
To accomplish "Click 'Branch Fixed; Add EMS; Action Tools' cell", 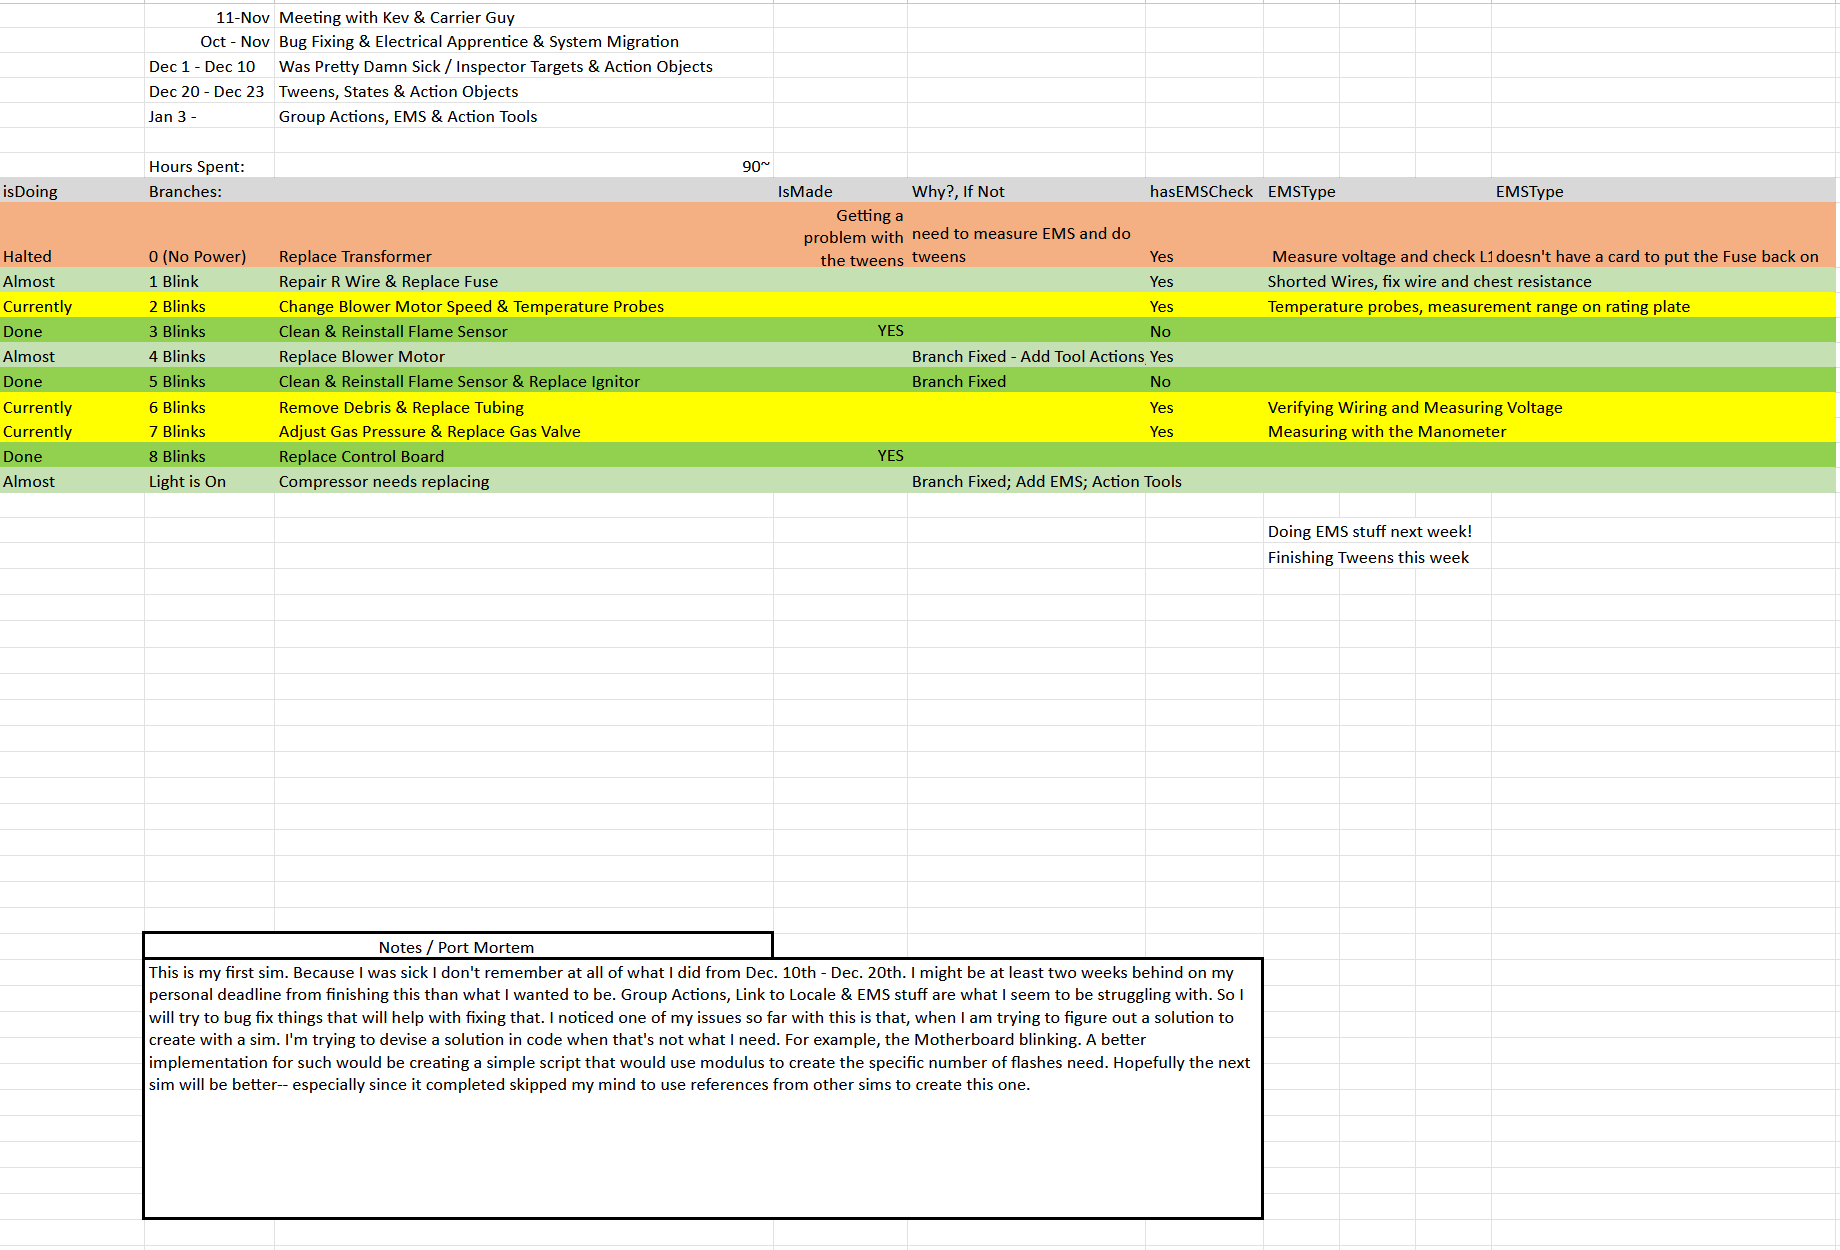I will [x=1046, y=481].
